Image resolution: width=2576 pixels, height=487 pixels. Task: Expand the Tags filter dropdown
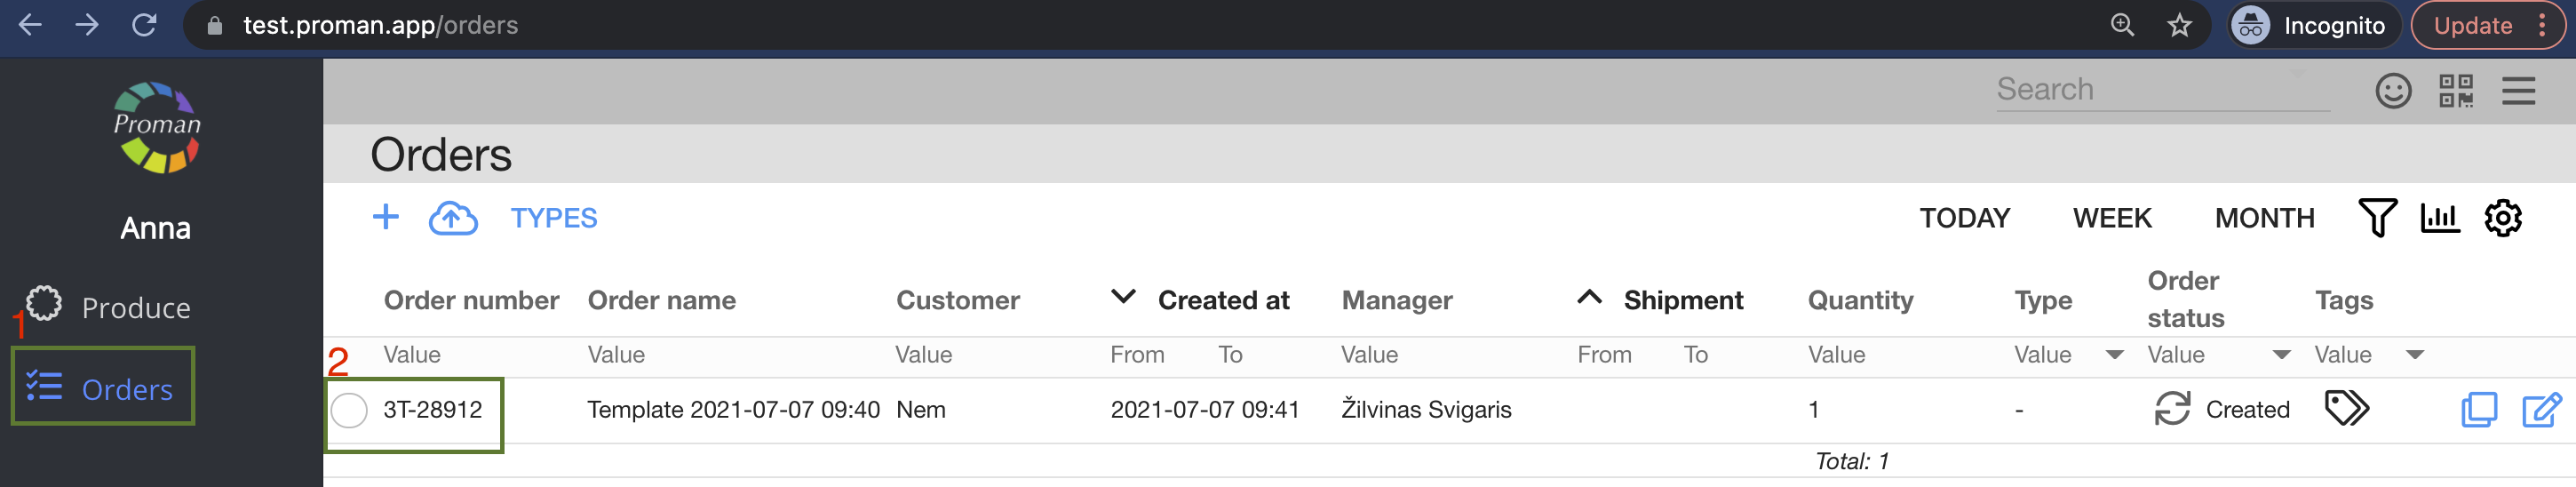coord(2414,355)
